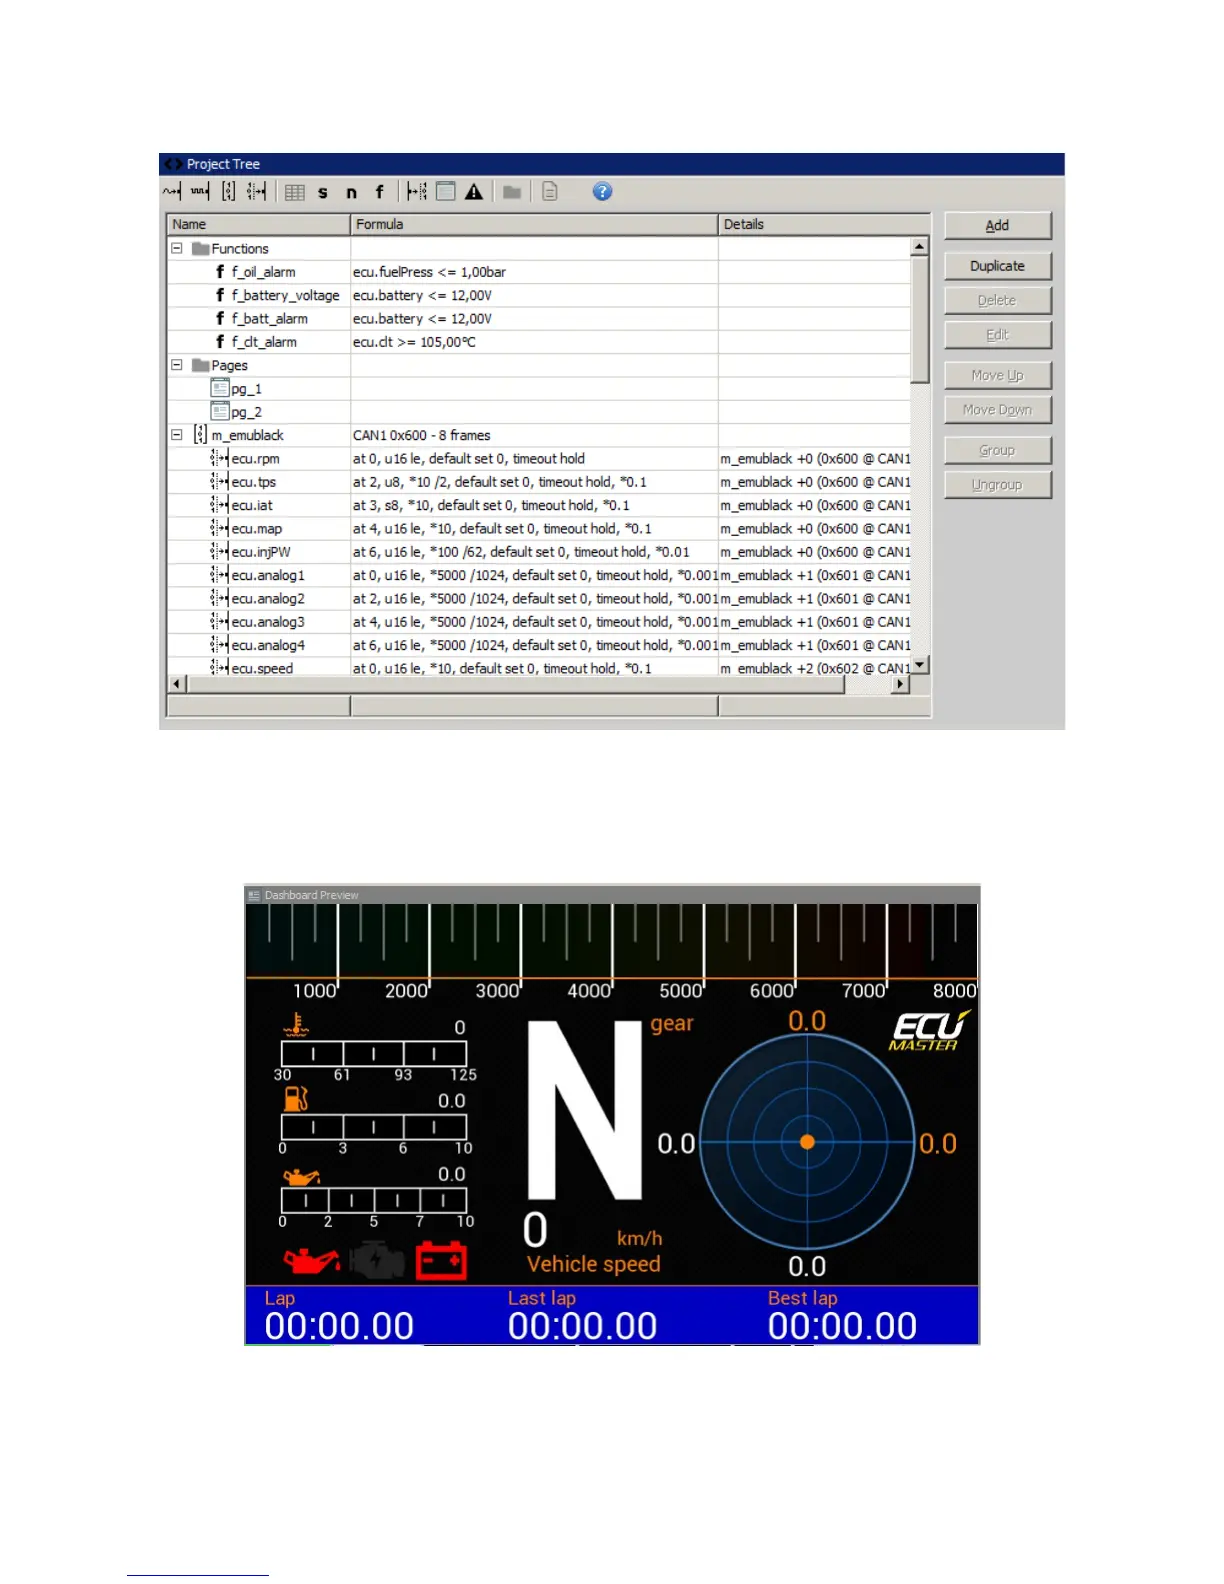Select the f_oil_alarm function row
The image size is (1224, 1584).
coord(263,272)
